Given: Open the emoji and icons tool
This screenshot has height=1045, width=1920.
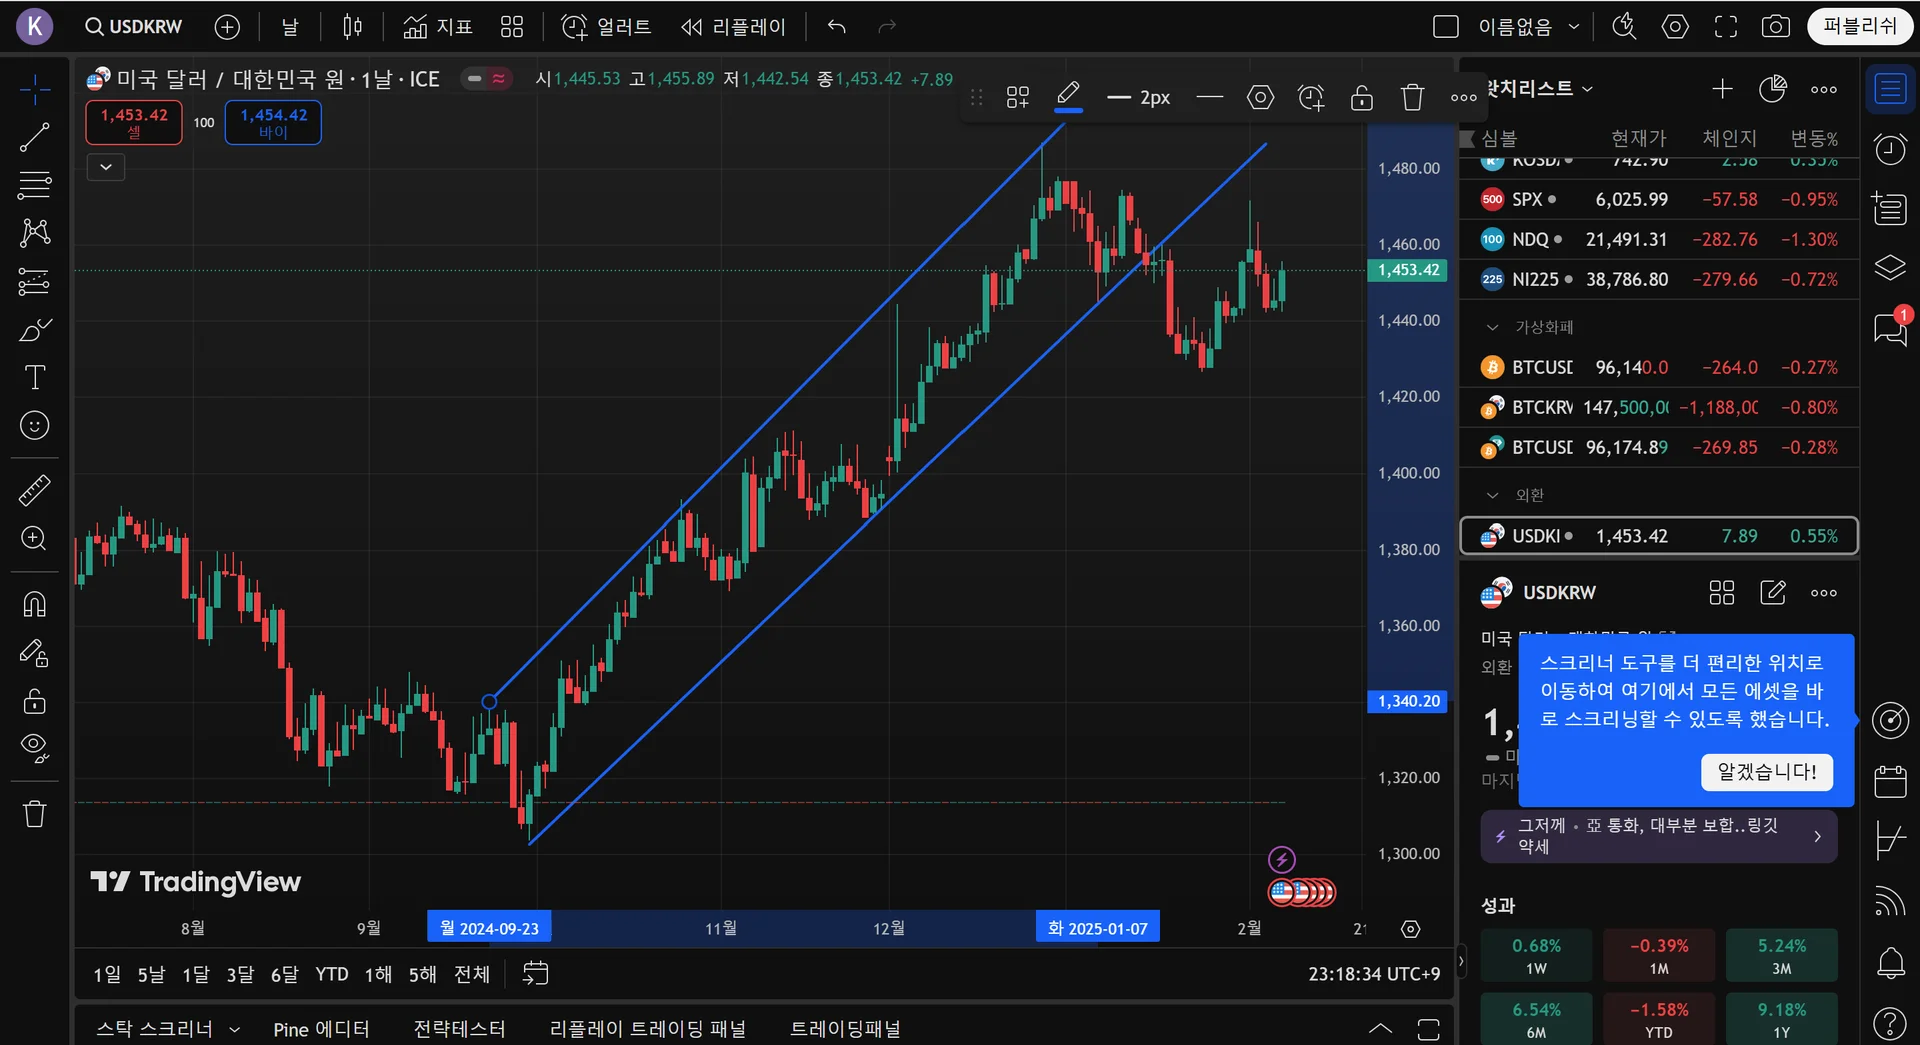Looking at the screenshot, I should click(x=35, y=426).
